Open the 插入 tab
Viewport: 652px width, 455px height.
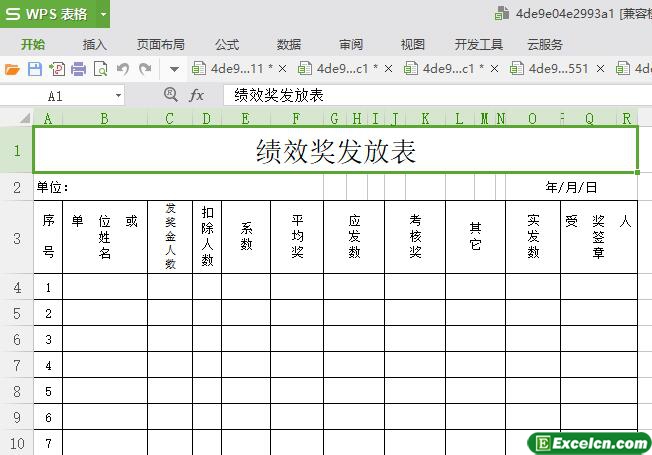(x=95, y=45)
